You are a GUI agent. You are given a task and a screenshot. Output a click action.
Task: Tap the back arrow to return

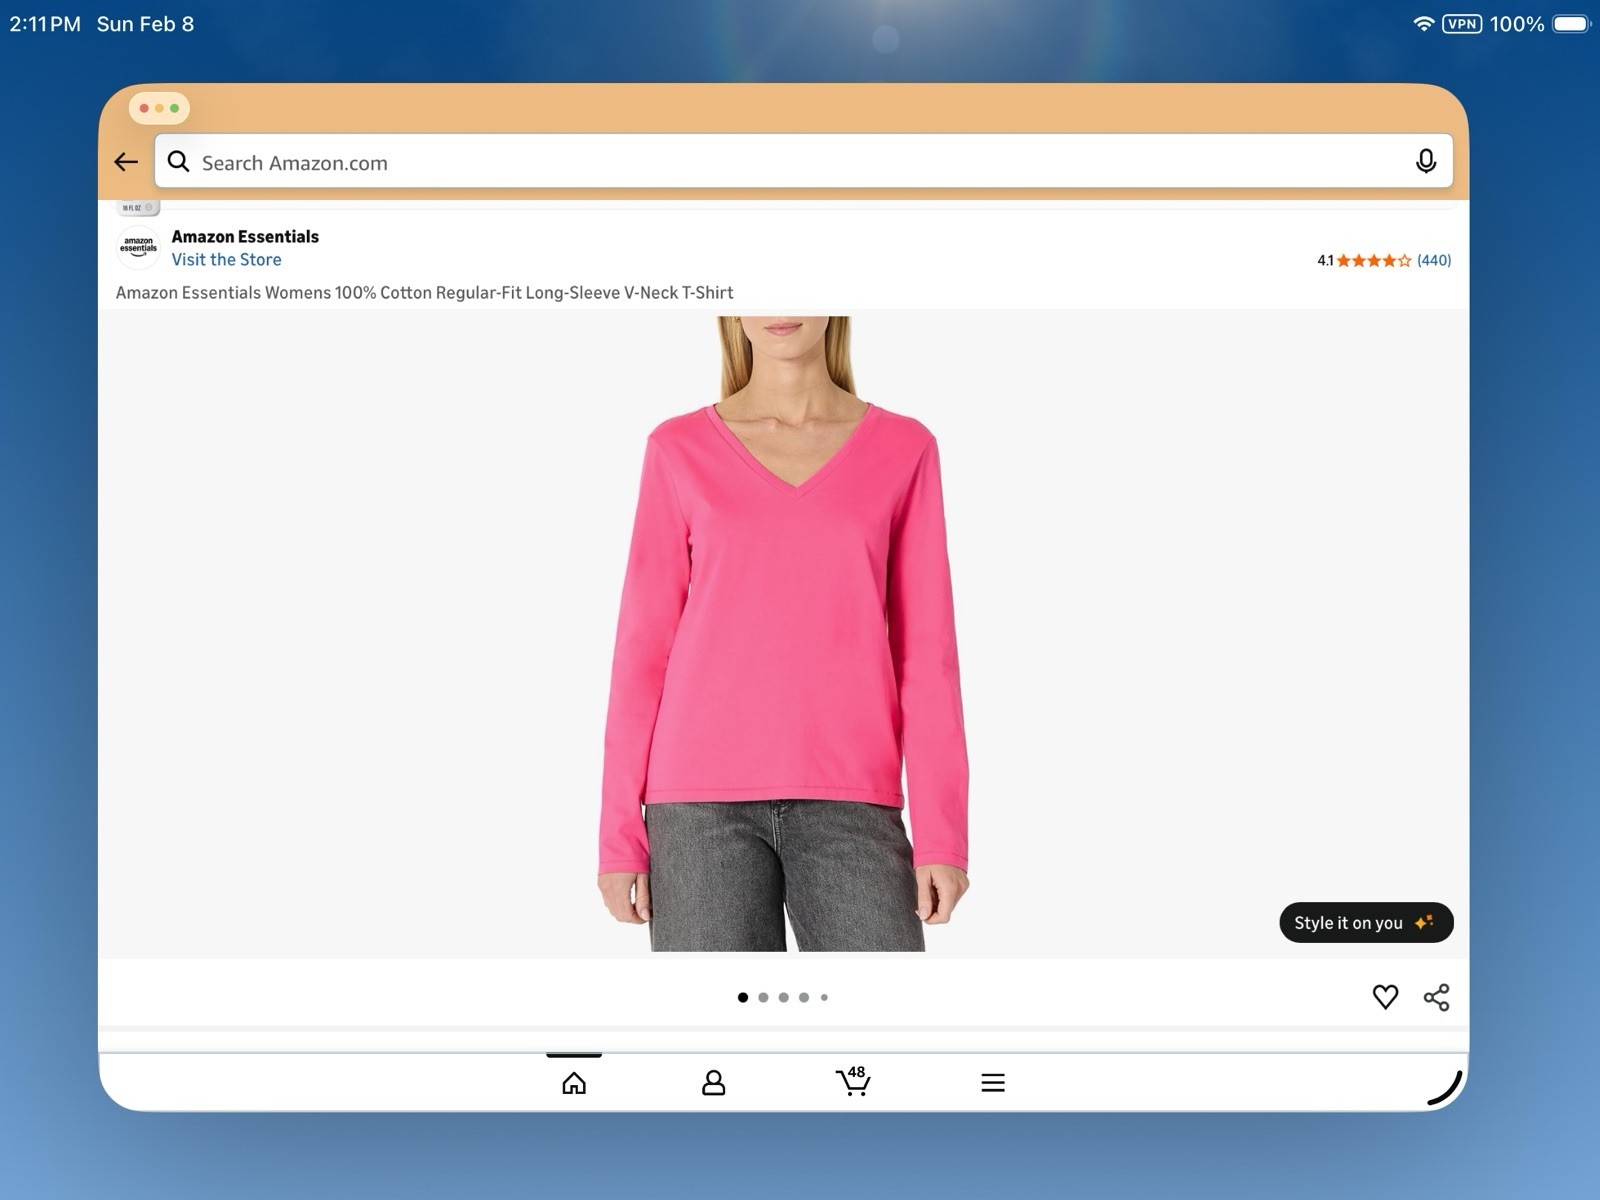pos(125,161)
